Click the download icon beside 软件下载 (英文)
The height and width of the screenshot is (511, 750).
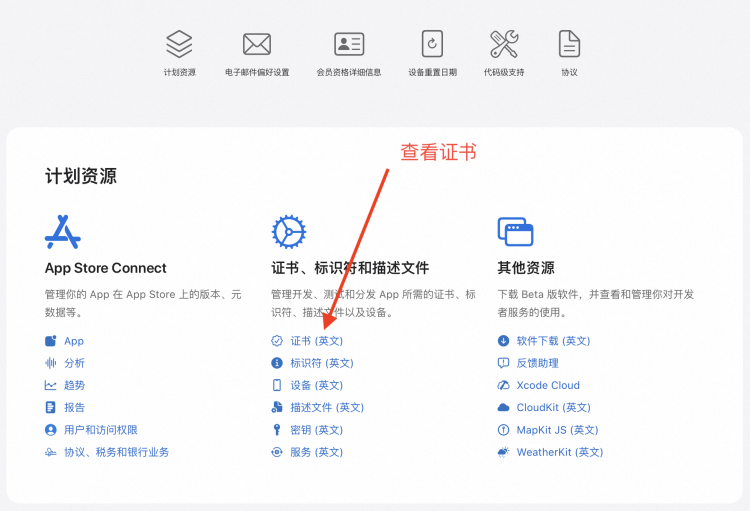503,341
